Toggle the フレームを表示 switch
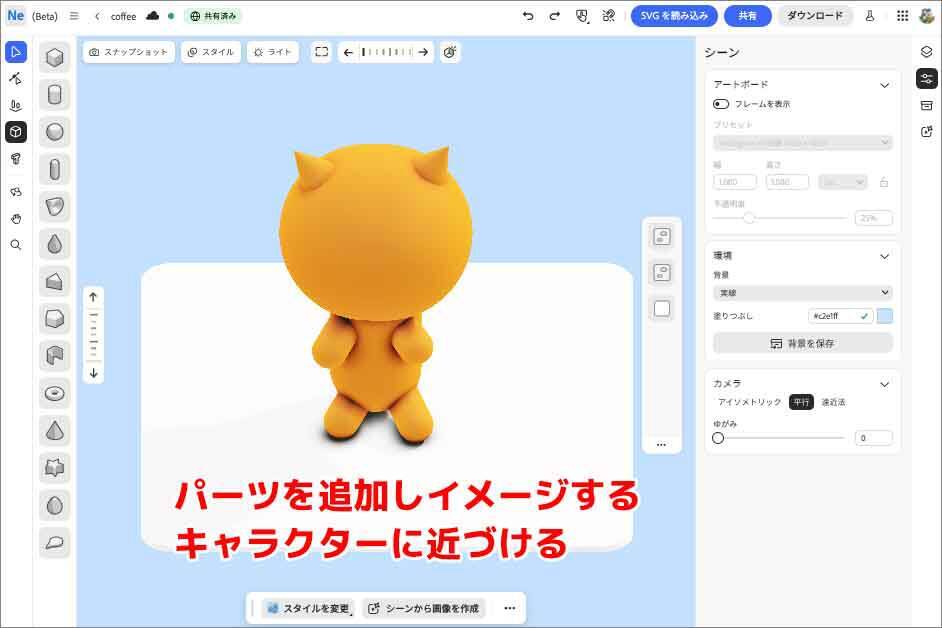The image size is (942, 628). [721, 104]
